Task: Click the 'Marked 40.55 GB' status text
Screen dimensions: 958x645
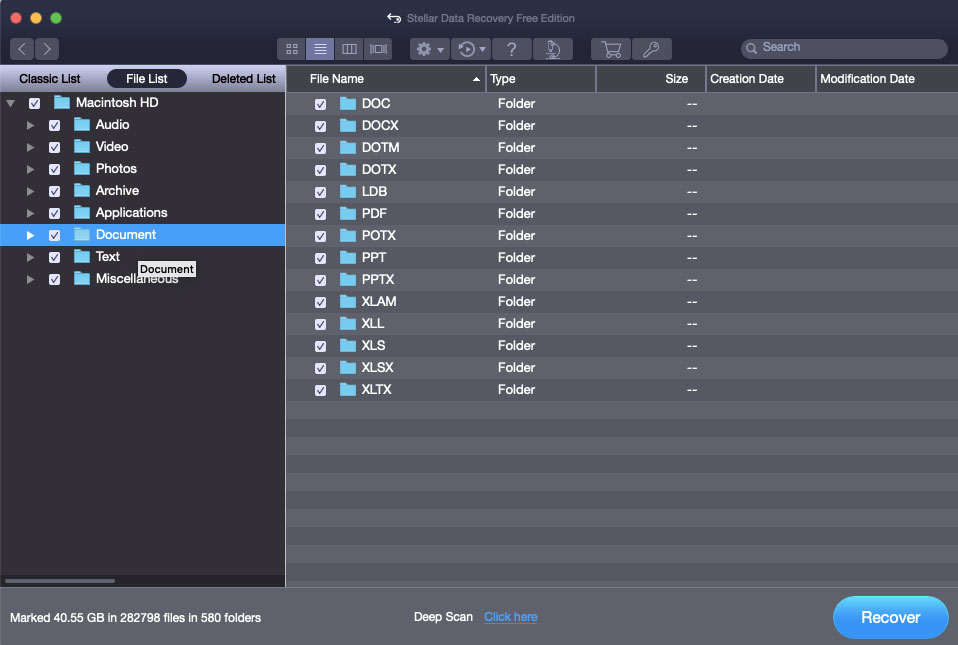Action: pos(135,618)
